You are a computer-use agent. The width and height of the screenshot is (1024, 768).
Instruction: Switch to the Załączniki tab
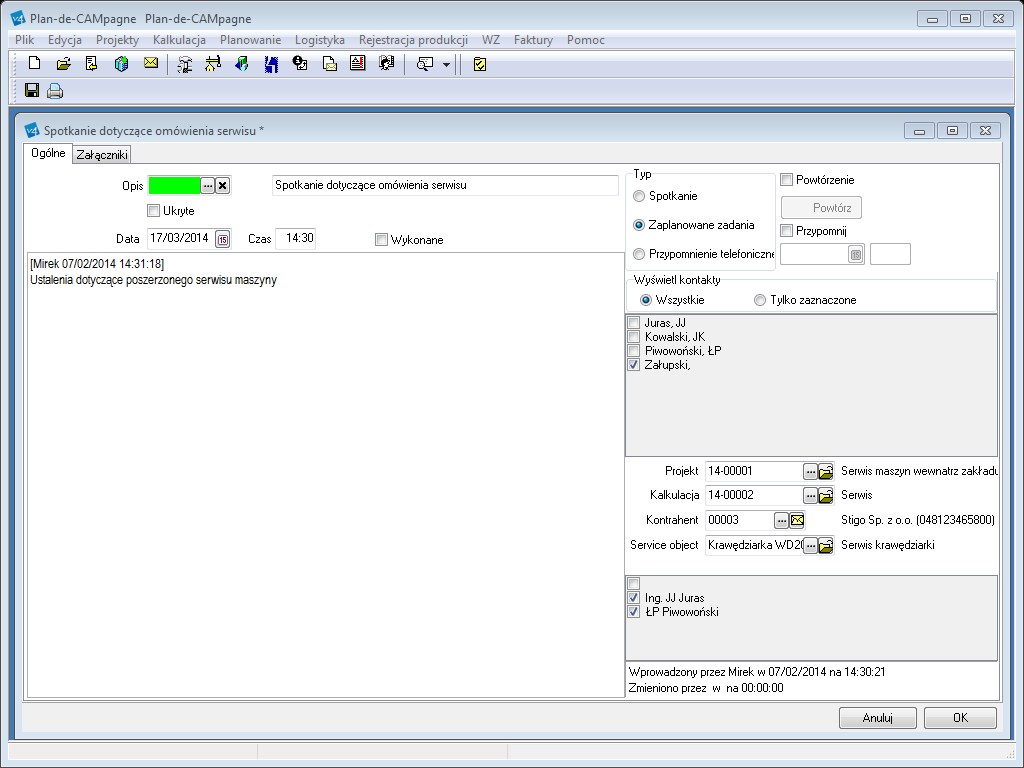coord(102,155)
